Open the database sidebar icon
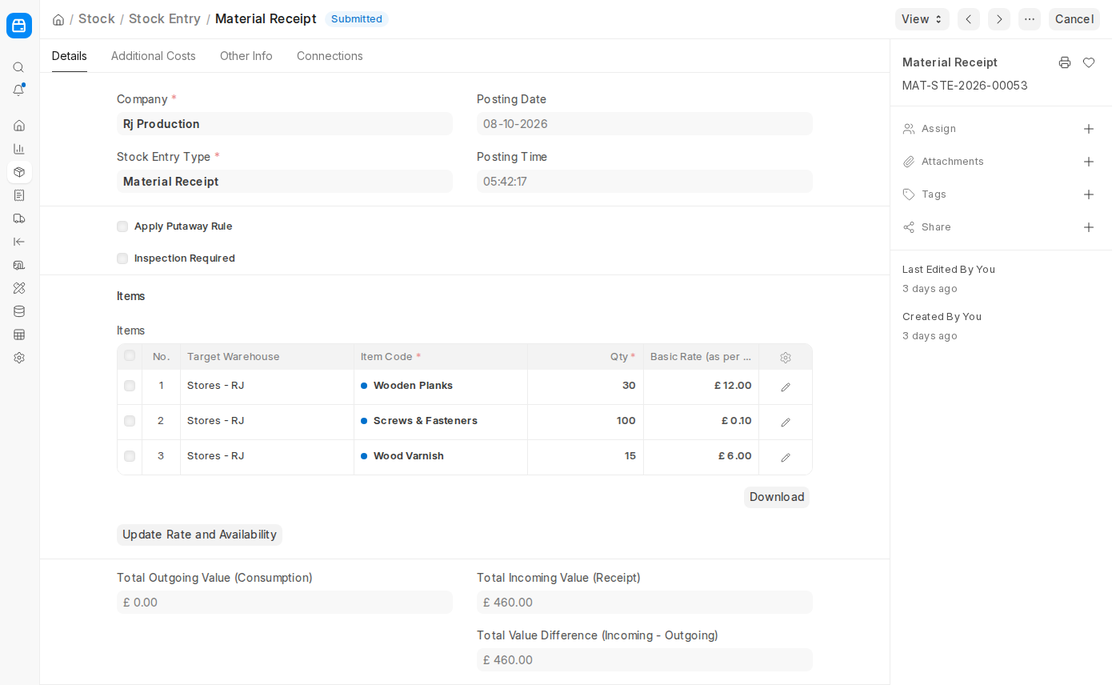The width and height of the screenshot is (1120, 685). tap(19, 311)
